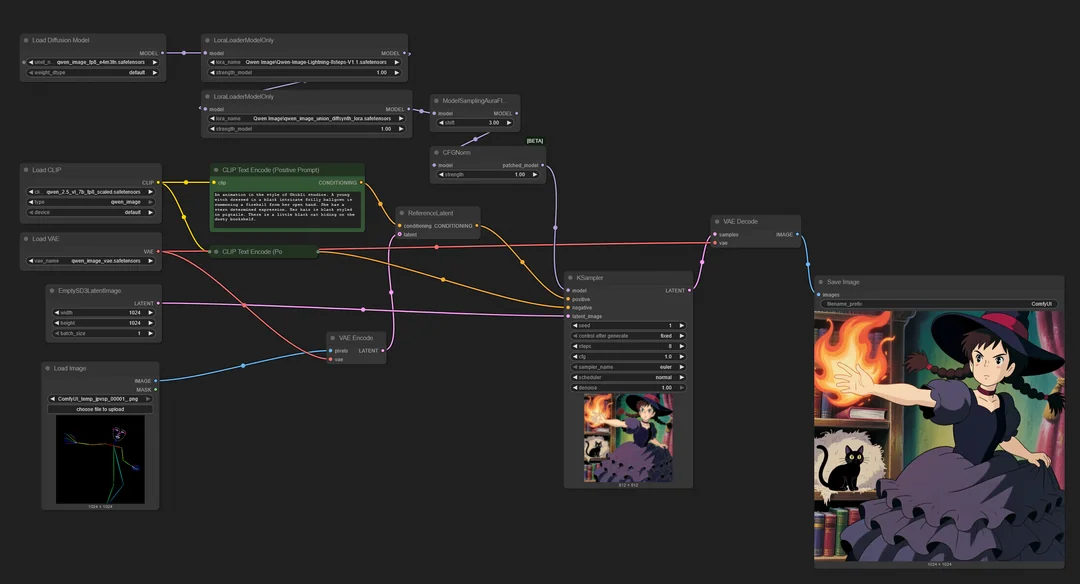1080x584 pixels.
Task: Click the IMAGE output socket on VAE Decode
Action: pos(798,234)
